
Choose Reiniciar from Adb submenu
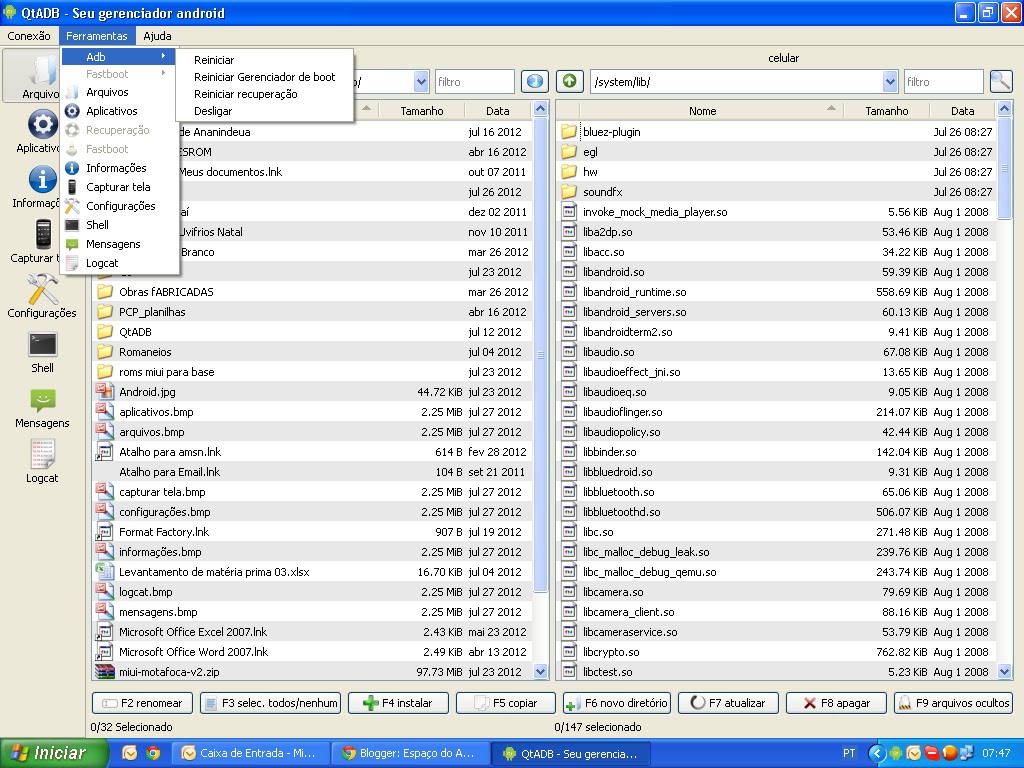point(214,60)
